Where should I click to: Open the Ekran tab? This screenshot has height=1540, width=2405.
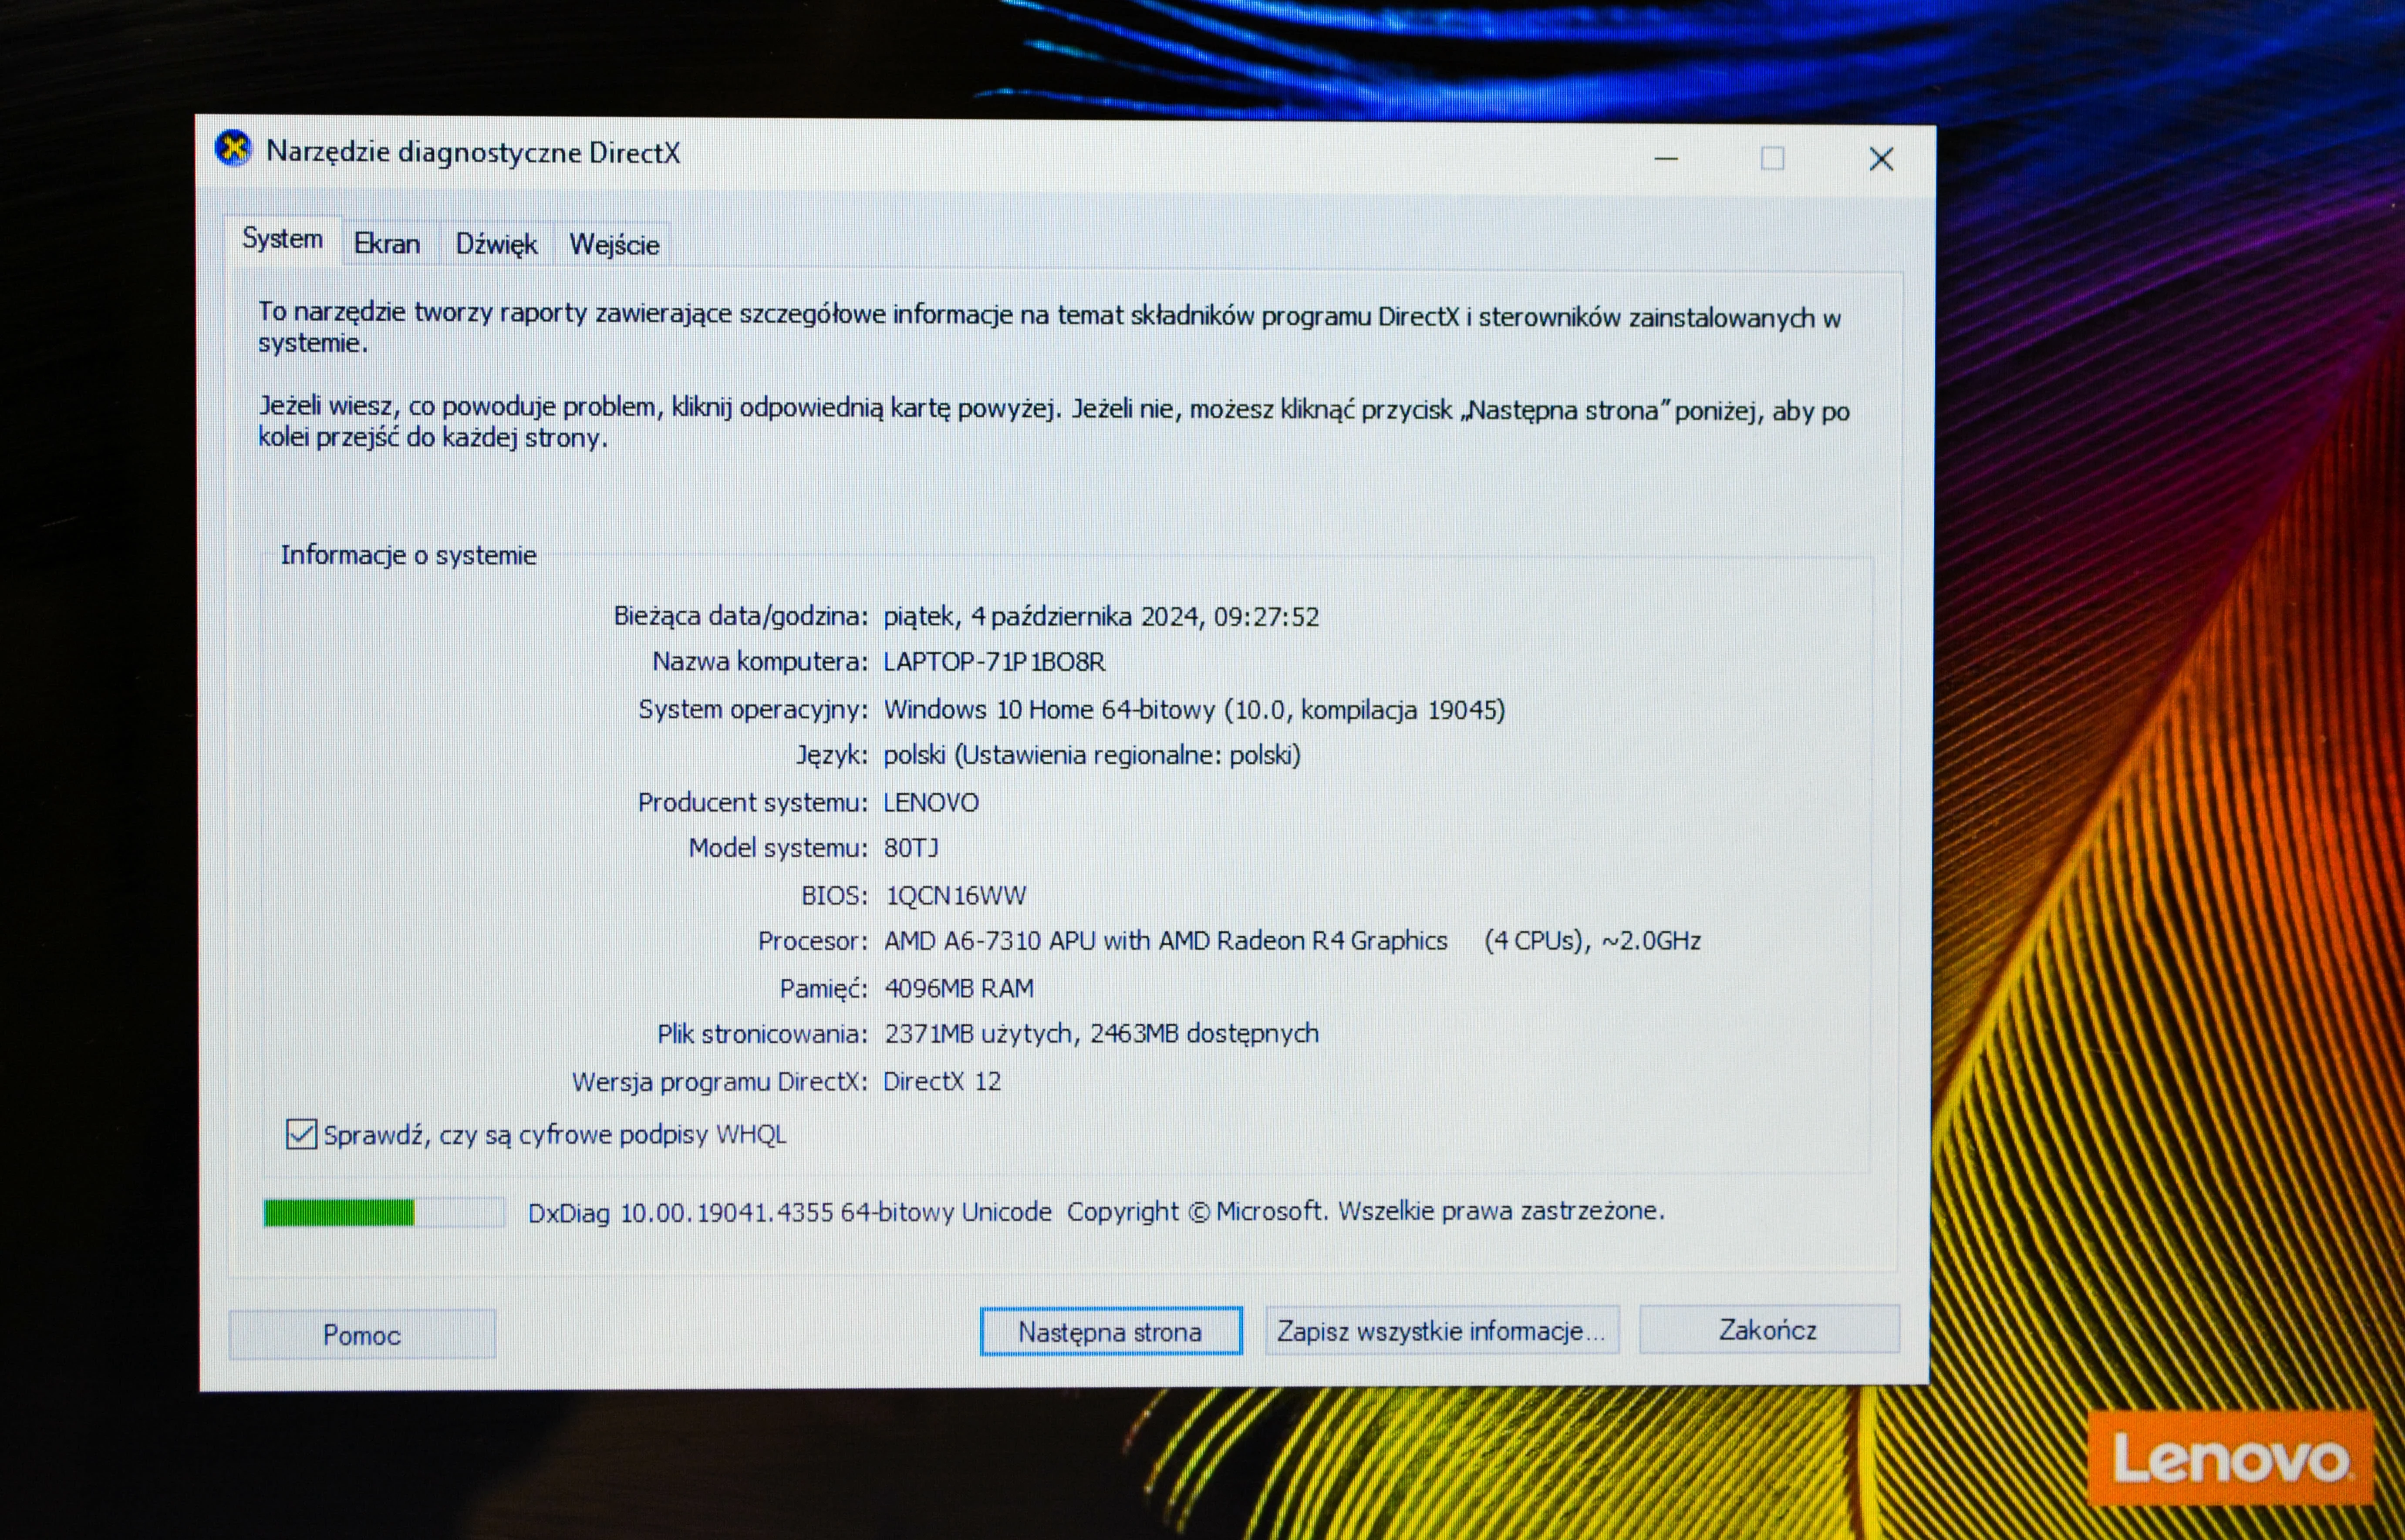387,244
